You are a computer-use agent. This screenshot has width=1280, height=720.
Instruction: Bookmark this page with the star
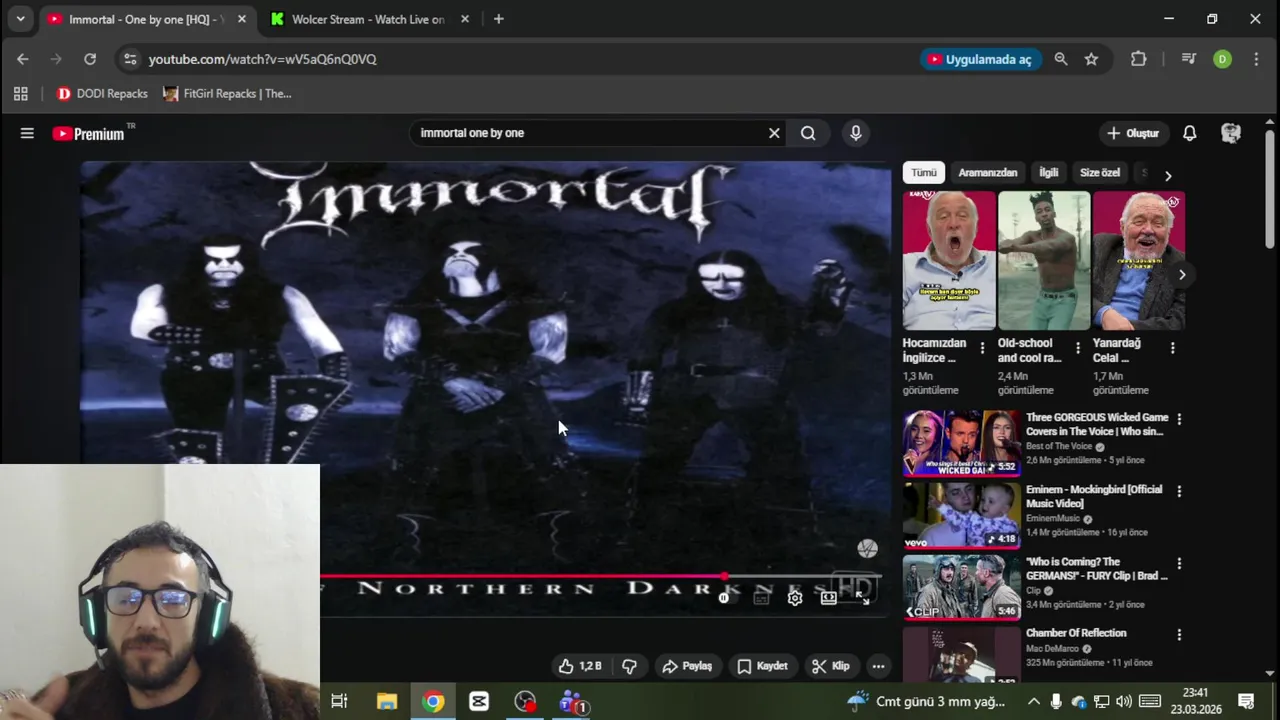1091,59
